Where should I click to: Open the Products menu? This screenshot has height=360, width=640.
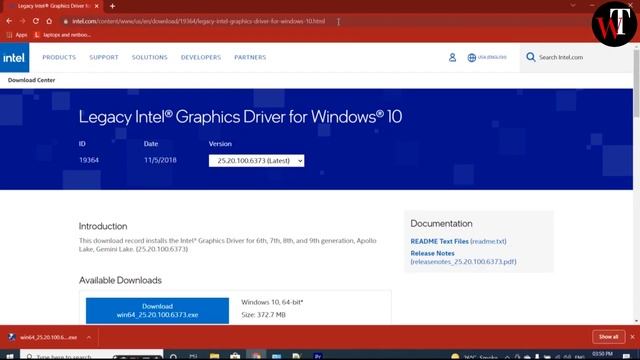(59, 58)
